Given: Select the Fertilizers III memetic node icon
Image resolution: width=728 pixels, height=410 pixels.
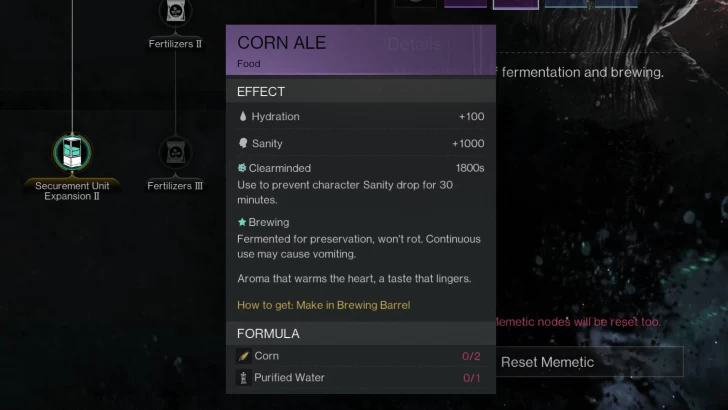Looking at the screenshot, I should click(x=175, y=153).
